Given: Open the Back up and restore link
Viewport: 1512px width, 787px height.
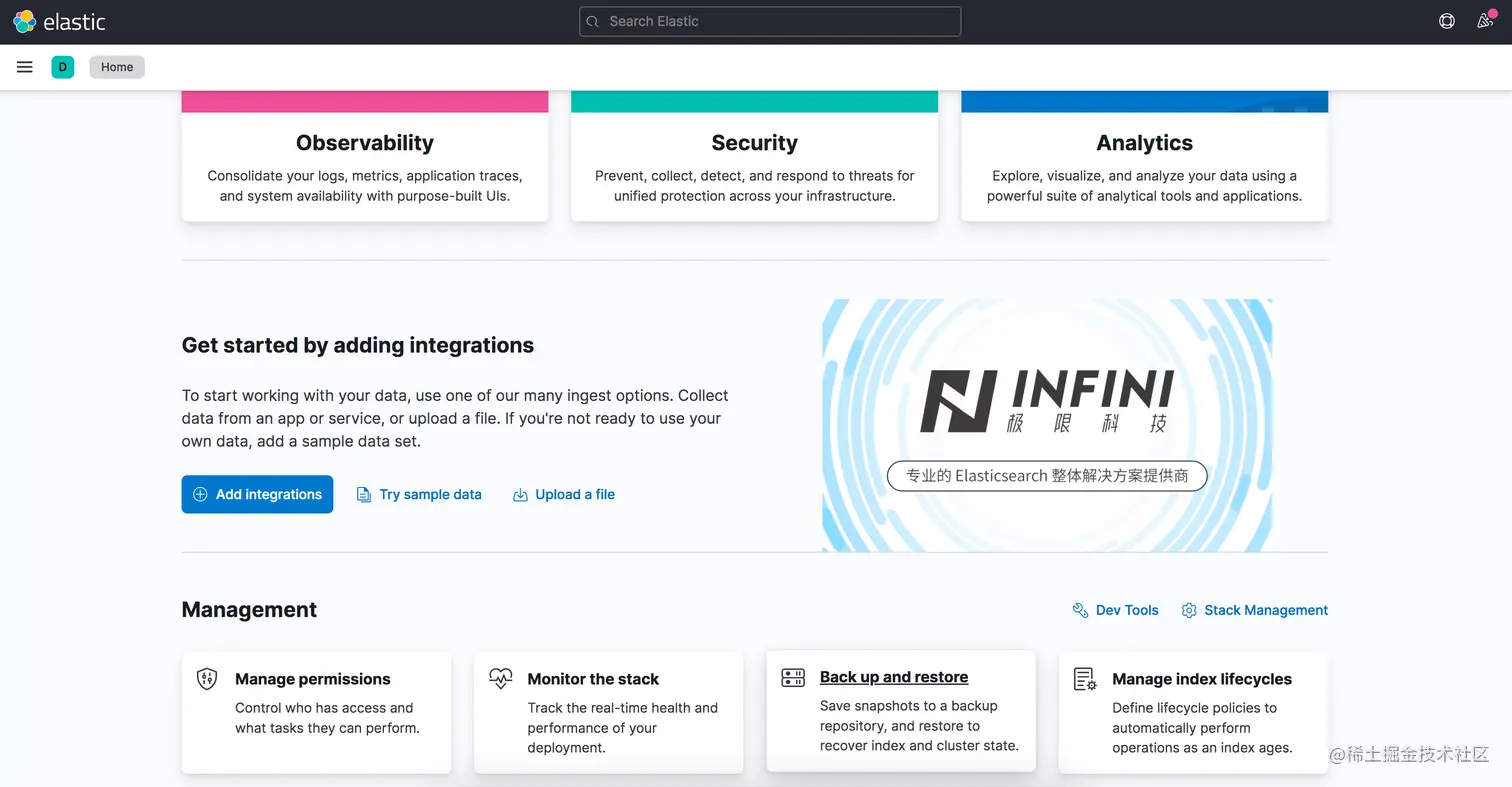Looking at the screenshot, I should coord(893,677).
